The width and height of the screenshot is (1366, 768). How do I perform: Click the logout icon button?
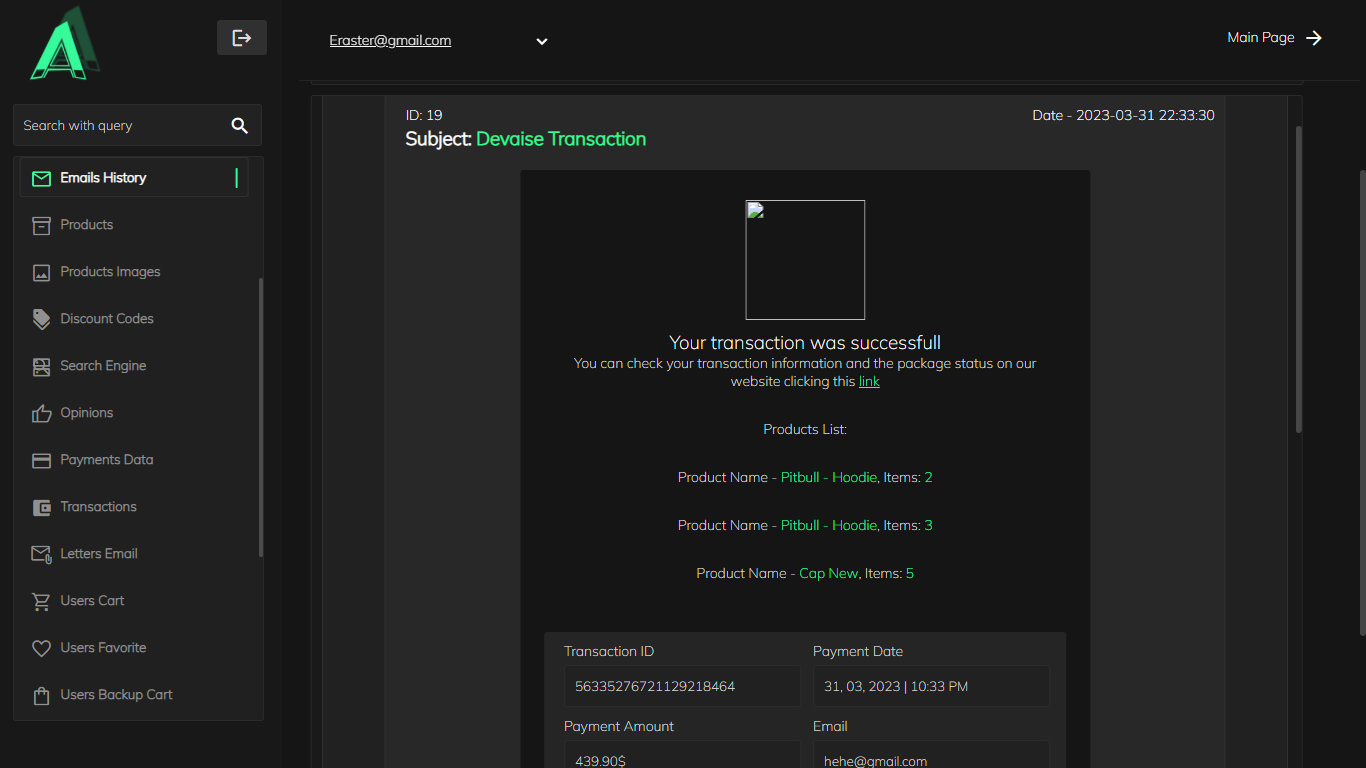point(241,38)
